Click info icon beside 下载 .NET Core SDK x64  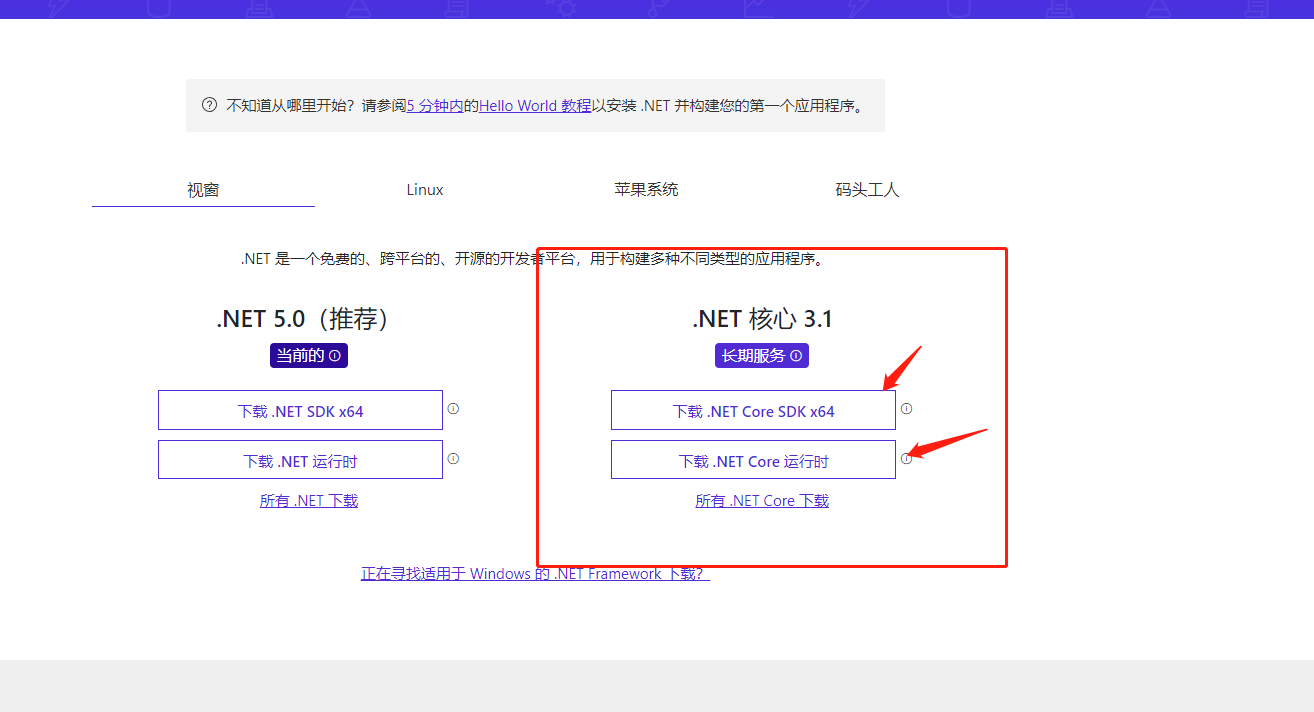pyautogui.click(x=906, y=408)
